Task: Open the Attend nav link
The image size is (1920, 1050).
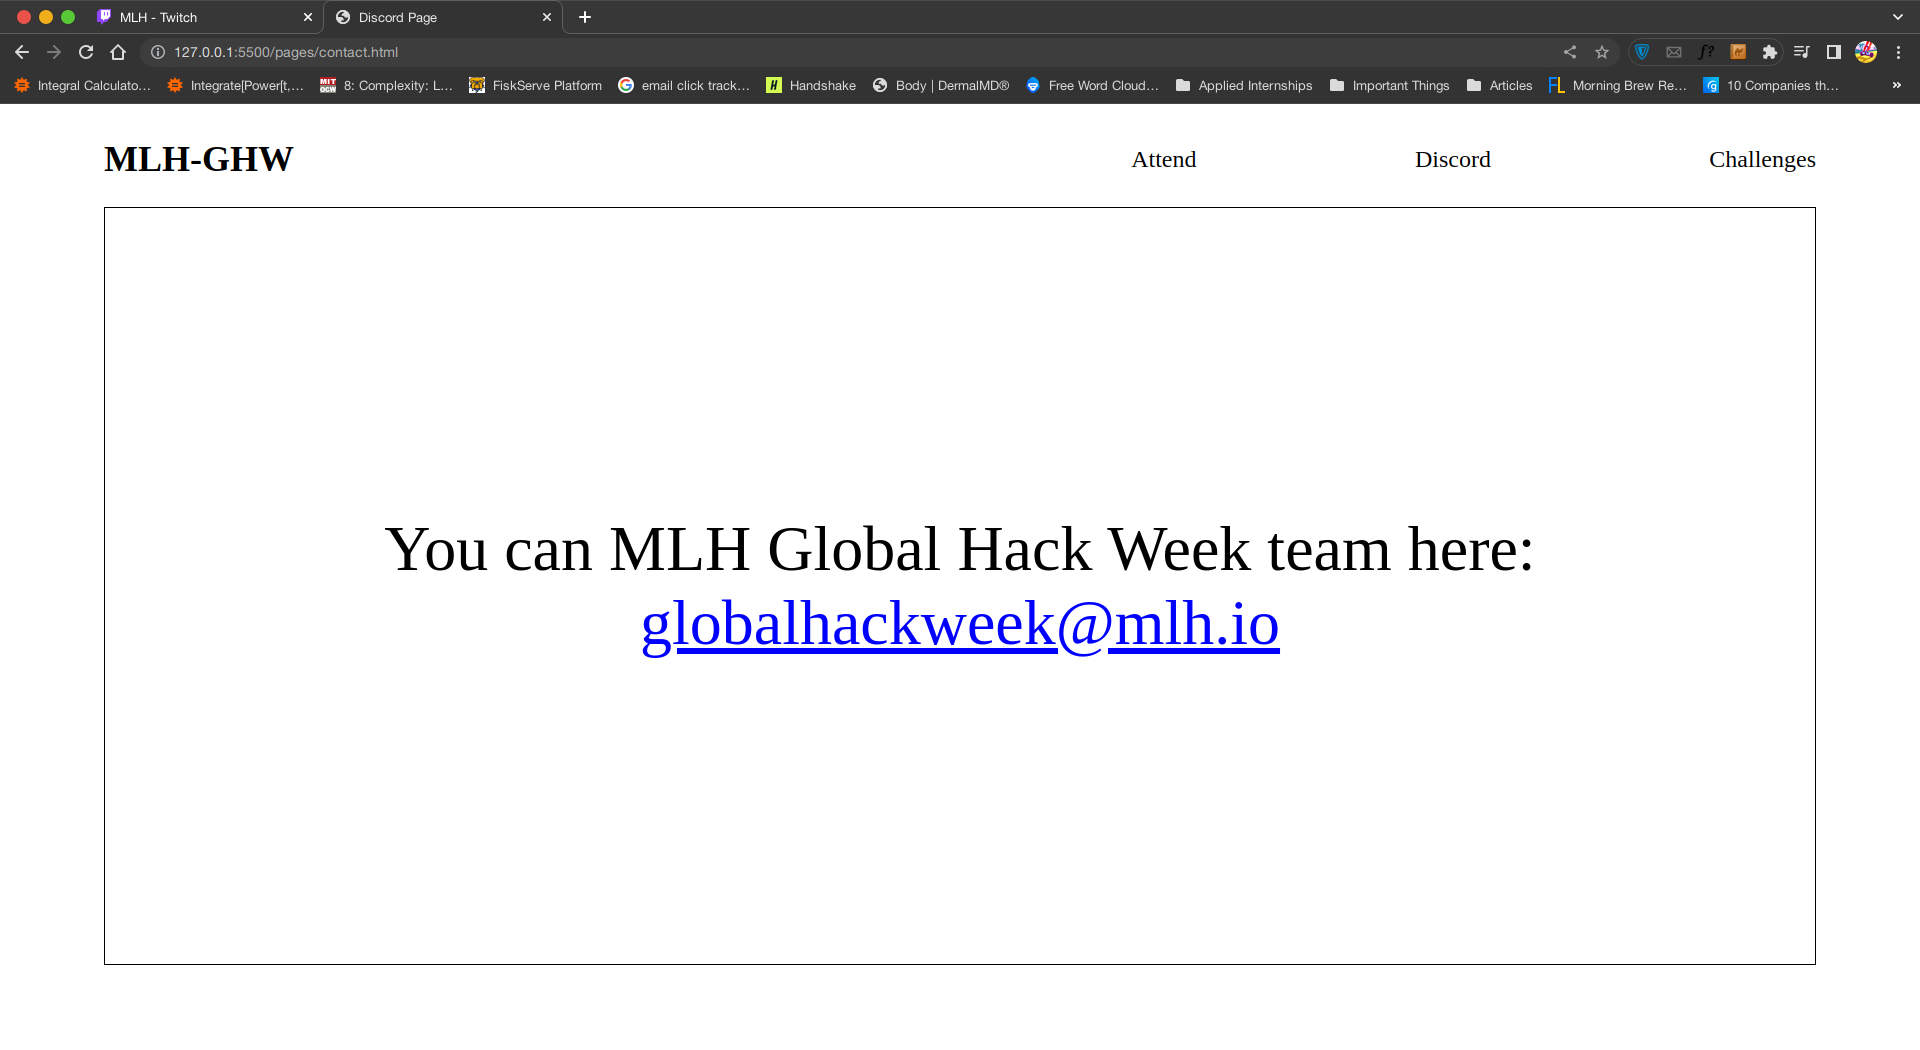Action: [x=1163, y=159]
